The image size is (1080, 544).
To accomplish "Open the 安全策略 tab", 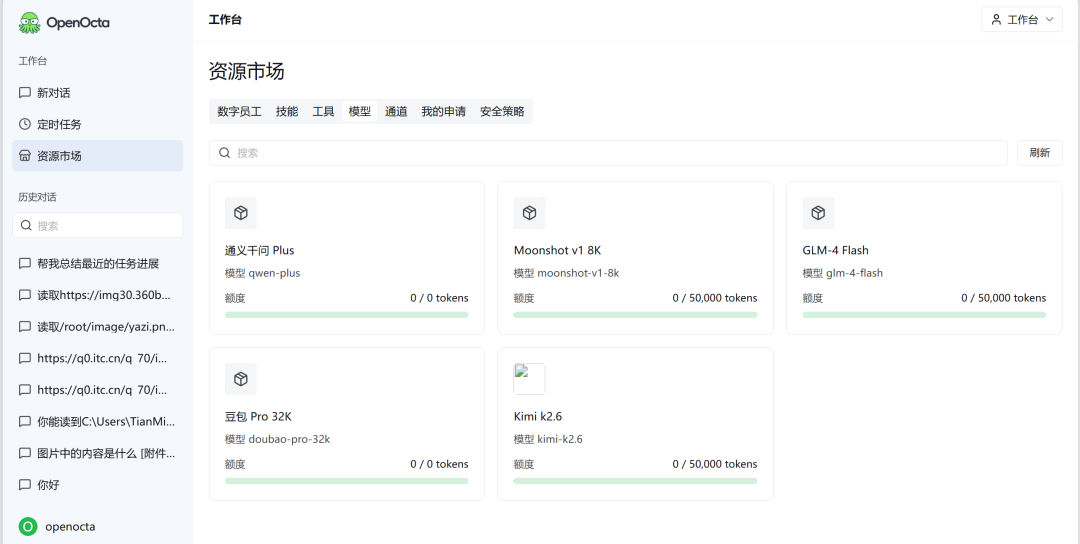I will click(x=502, y=112).
